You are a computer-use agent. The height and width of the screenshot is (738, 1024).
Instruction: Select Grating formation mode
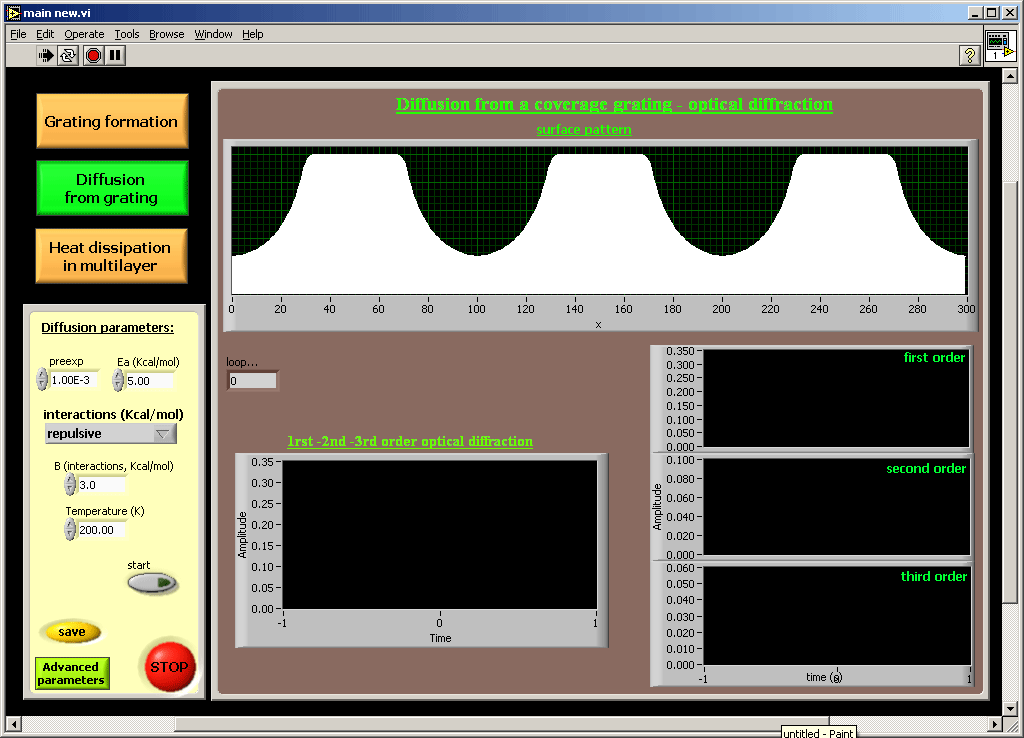(x=112, y=121)
